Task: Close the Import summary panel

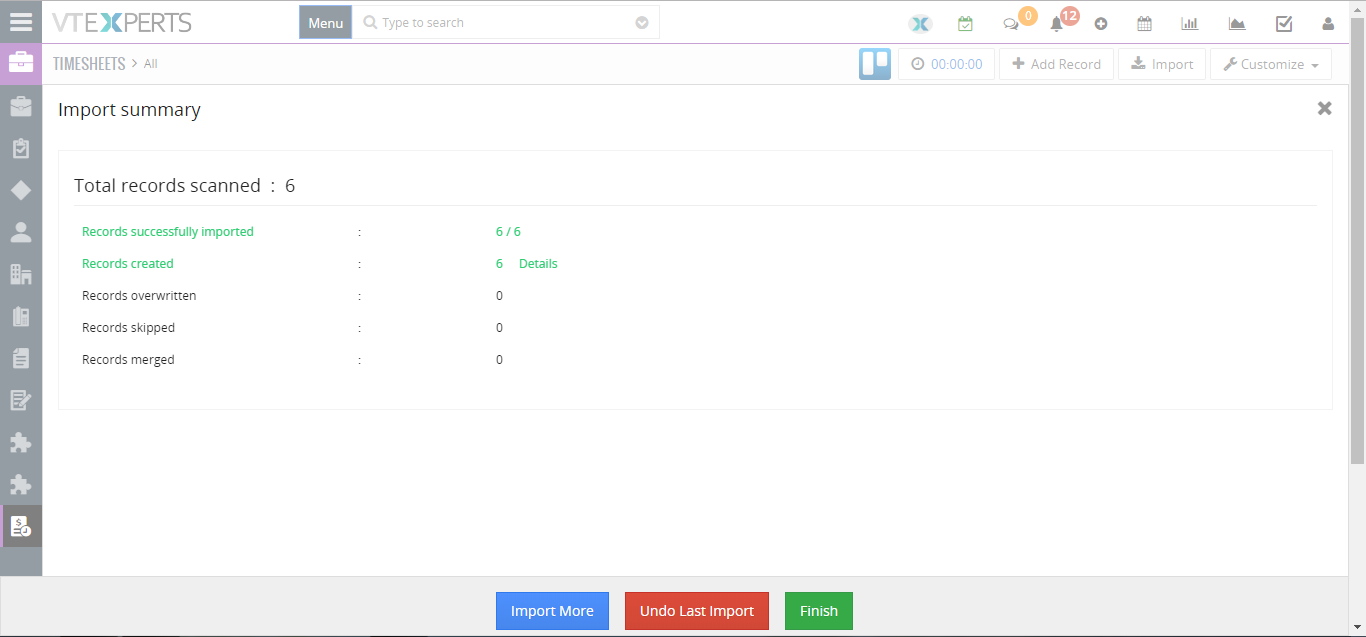Action: (1324, 108)
